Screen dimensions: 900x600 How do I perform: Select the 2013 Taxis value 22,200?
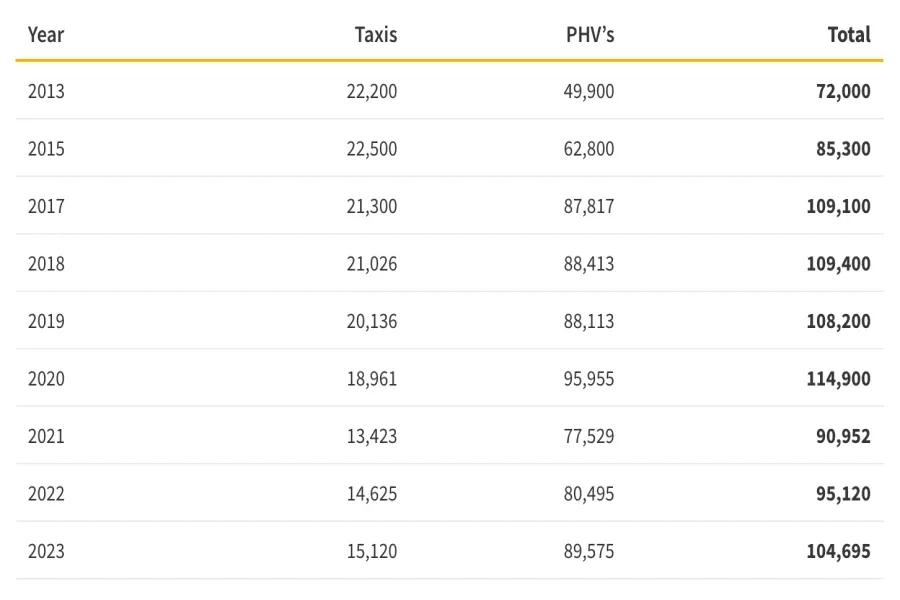(372, 92)
